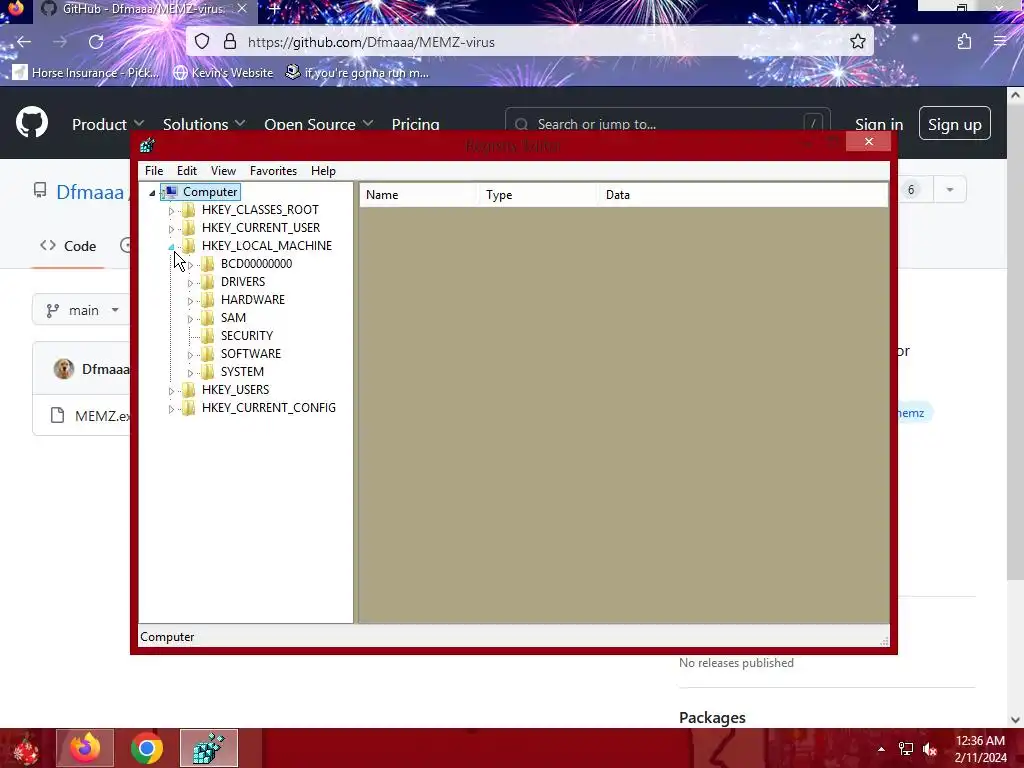Open the Favorites menu in Registry Editor
Viewport: 1024px width, 768px height.
coord(273,170)
